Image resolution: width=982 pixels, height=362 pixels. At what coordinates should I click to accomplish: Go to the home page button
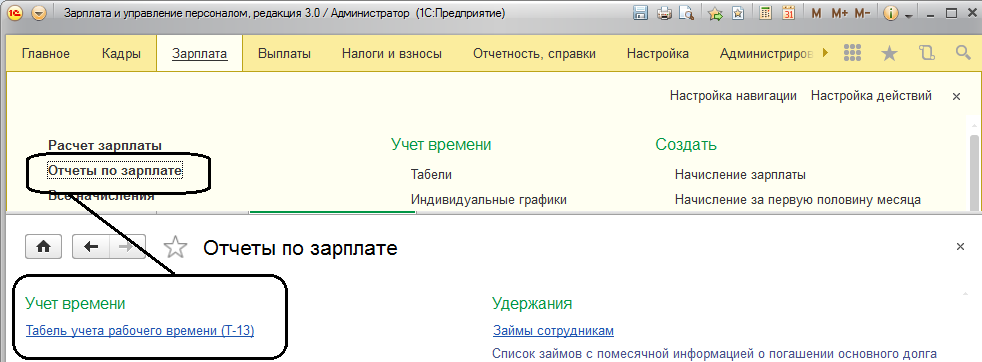tap(43, 247)
